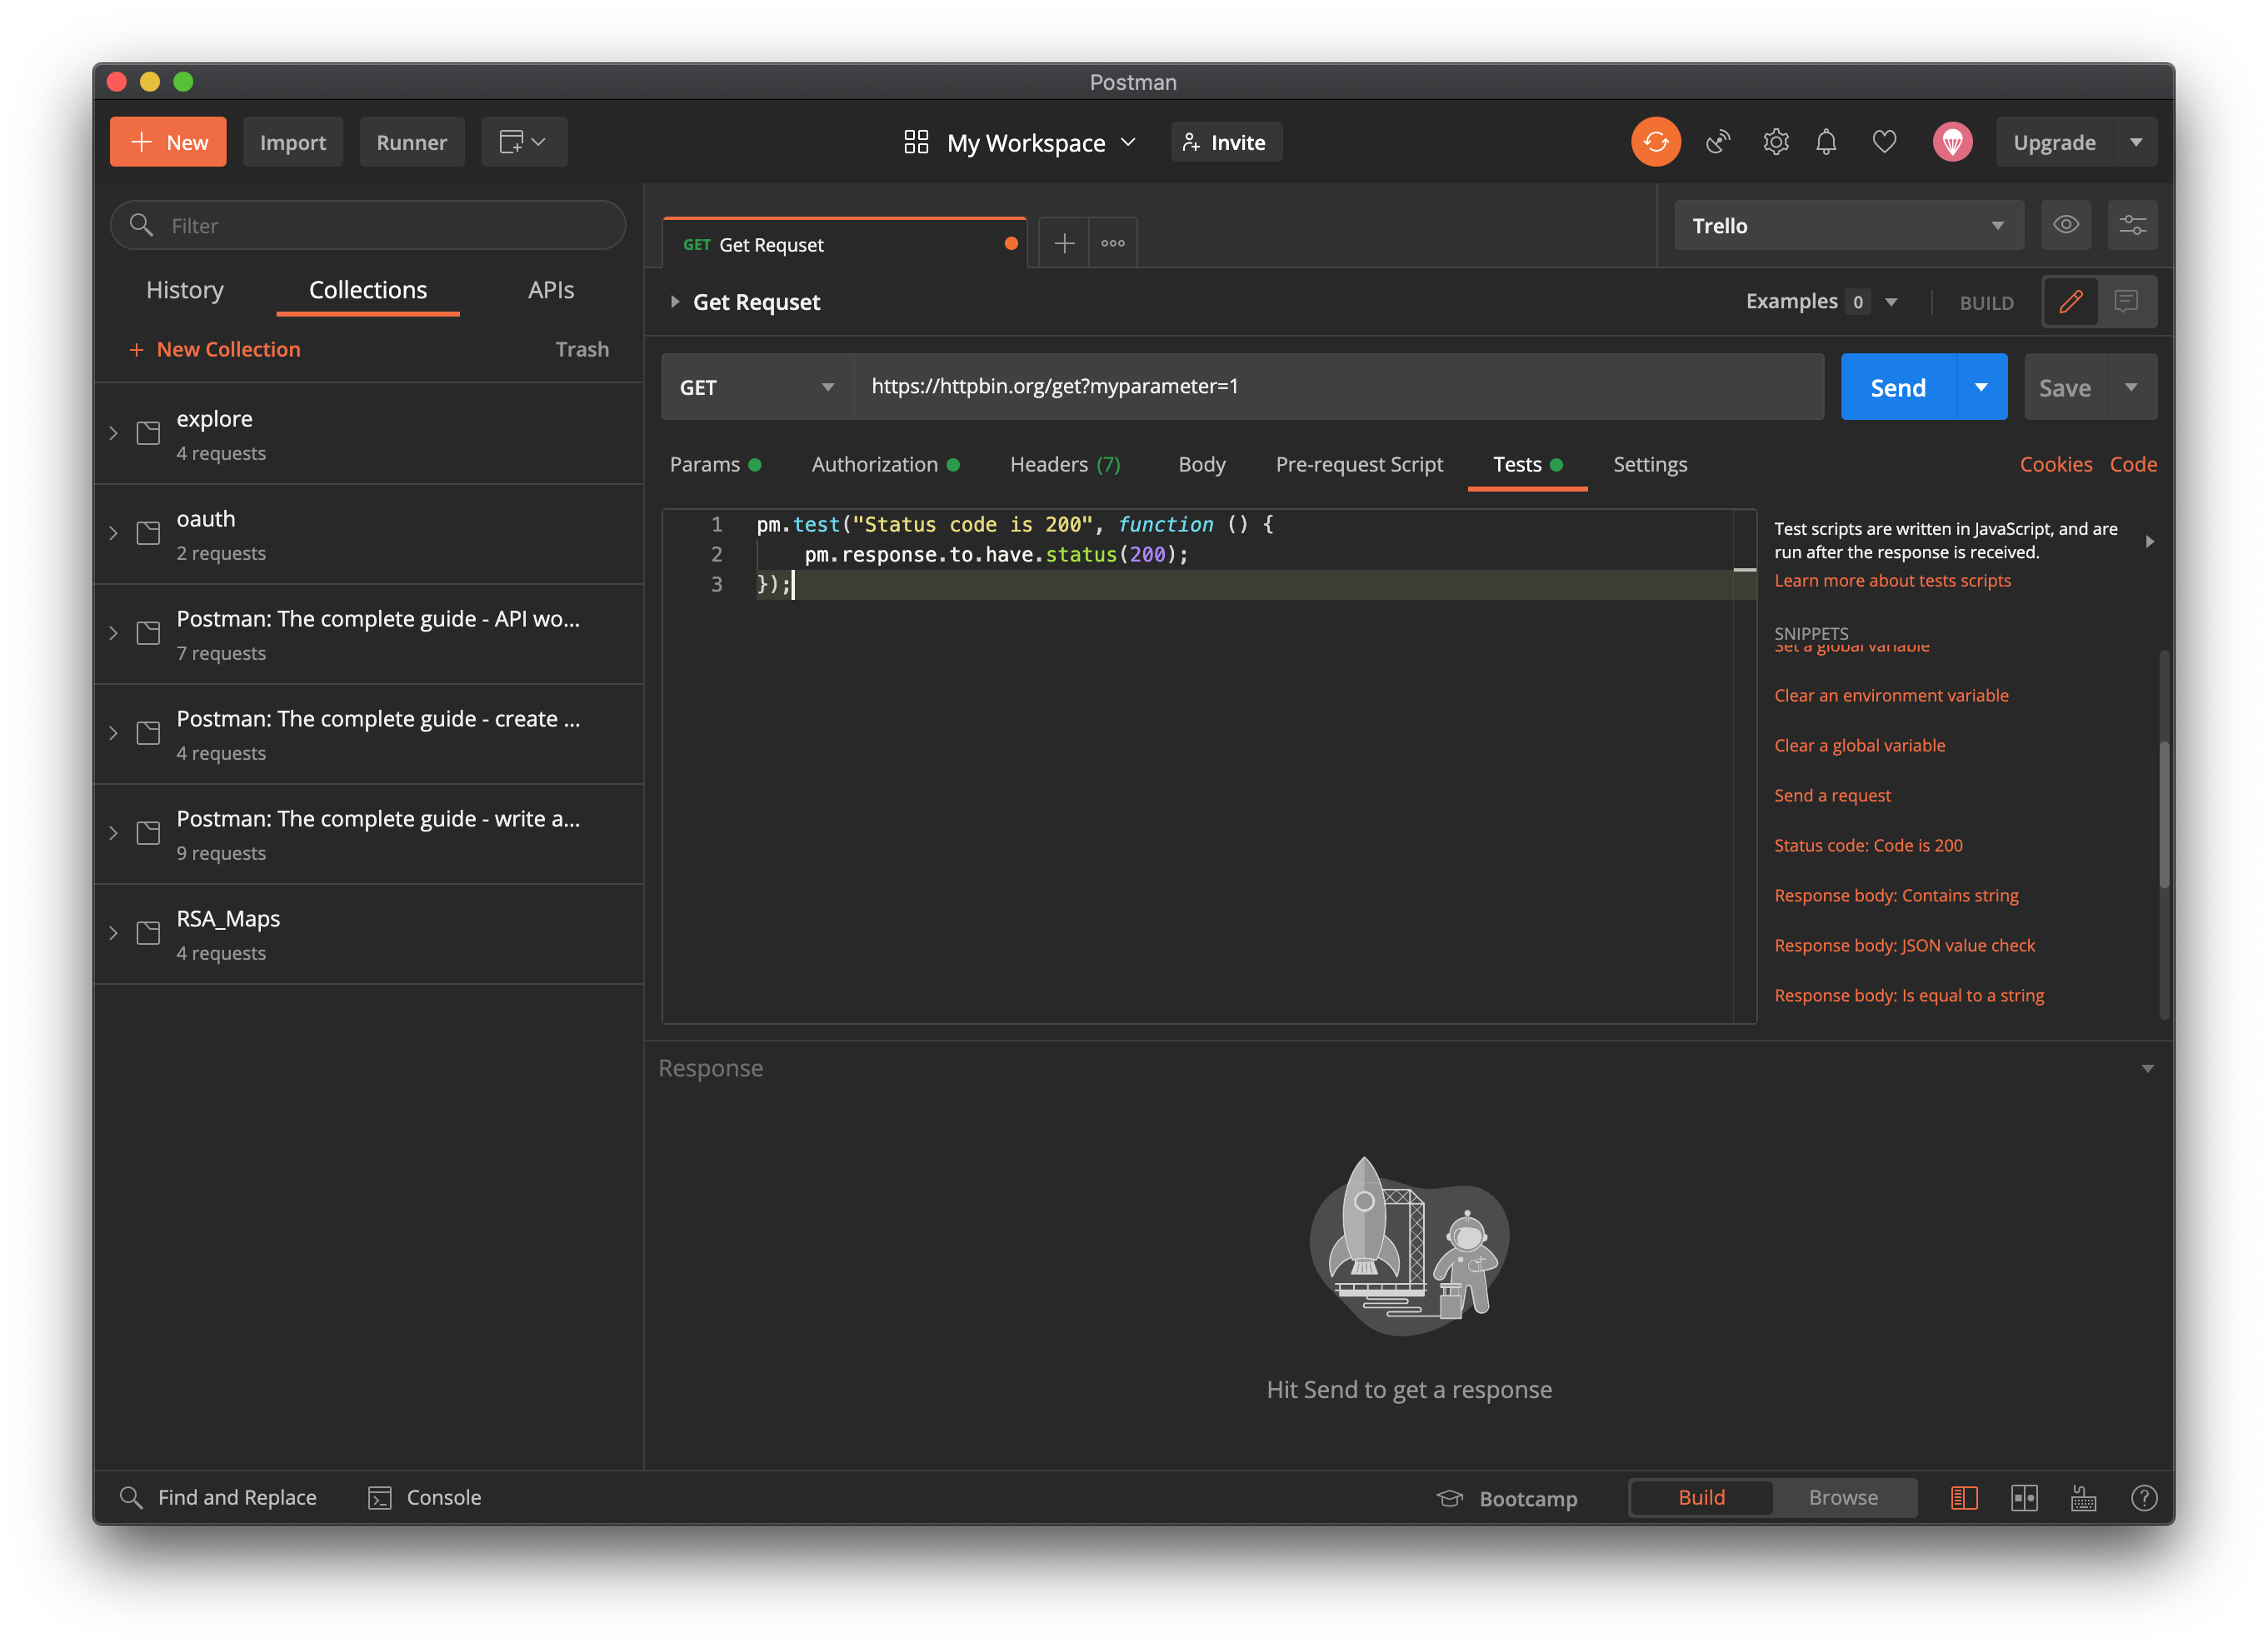Switch to Build mode
2268x1648 pixels.
1701,1497
